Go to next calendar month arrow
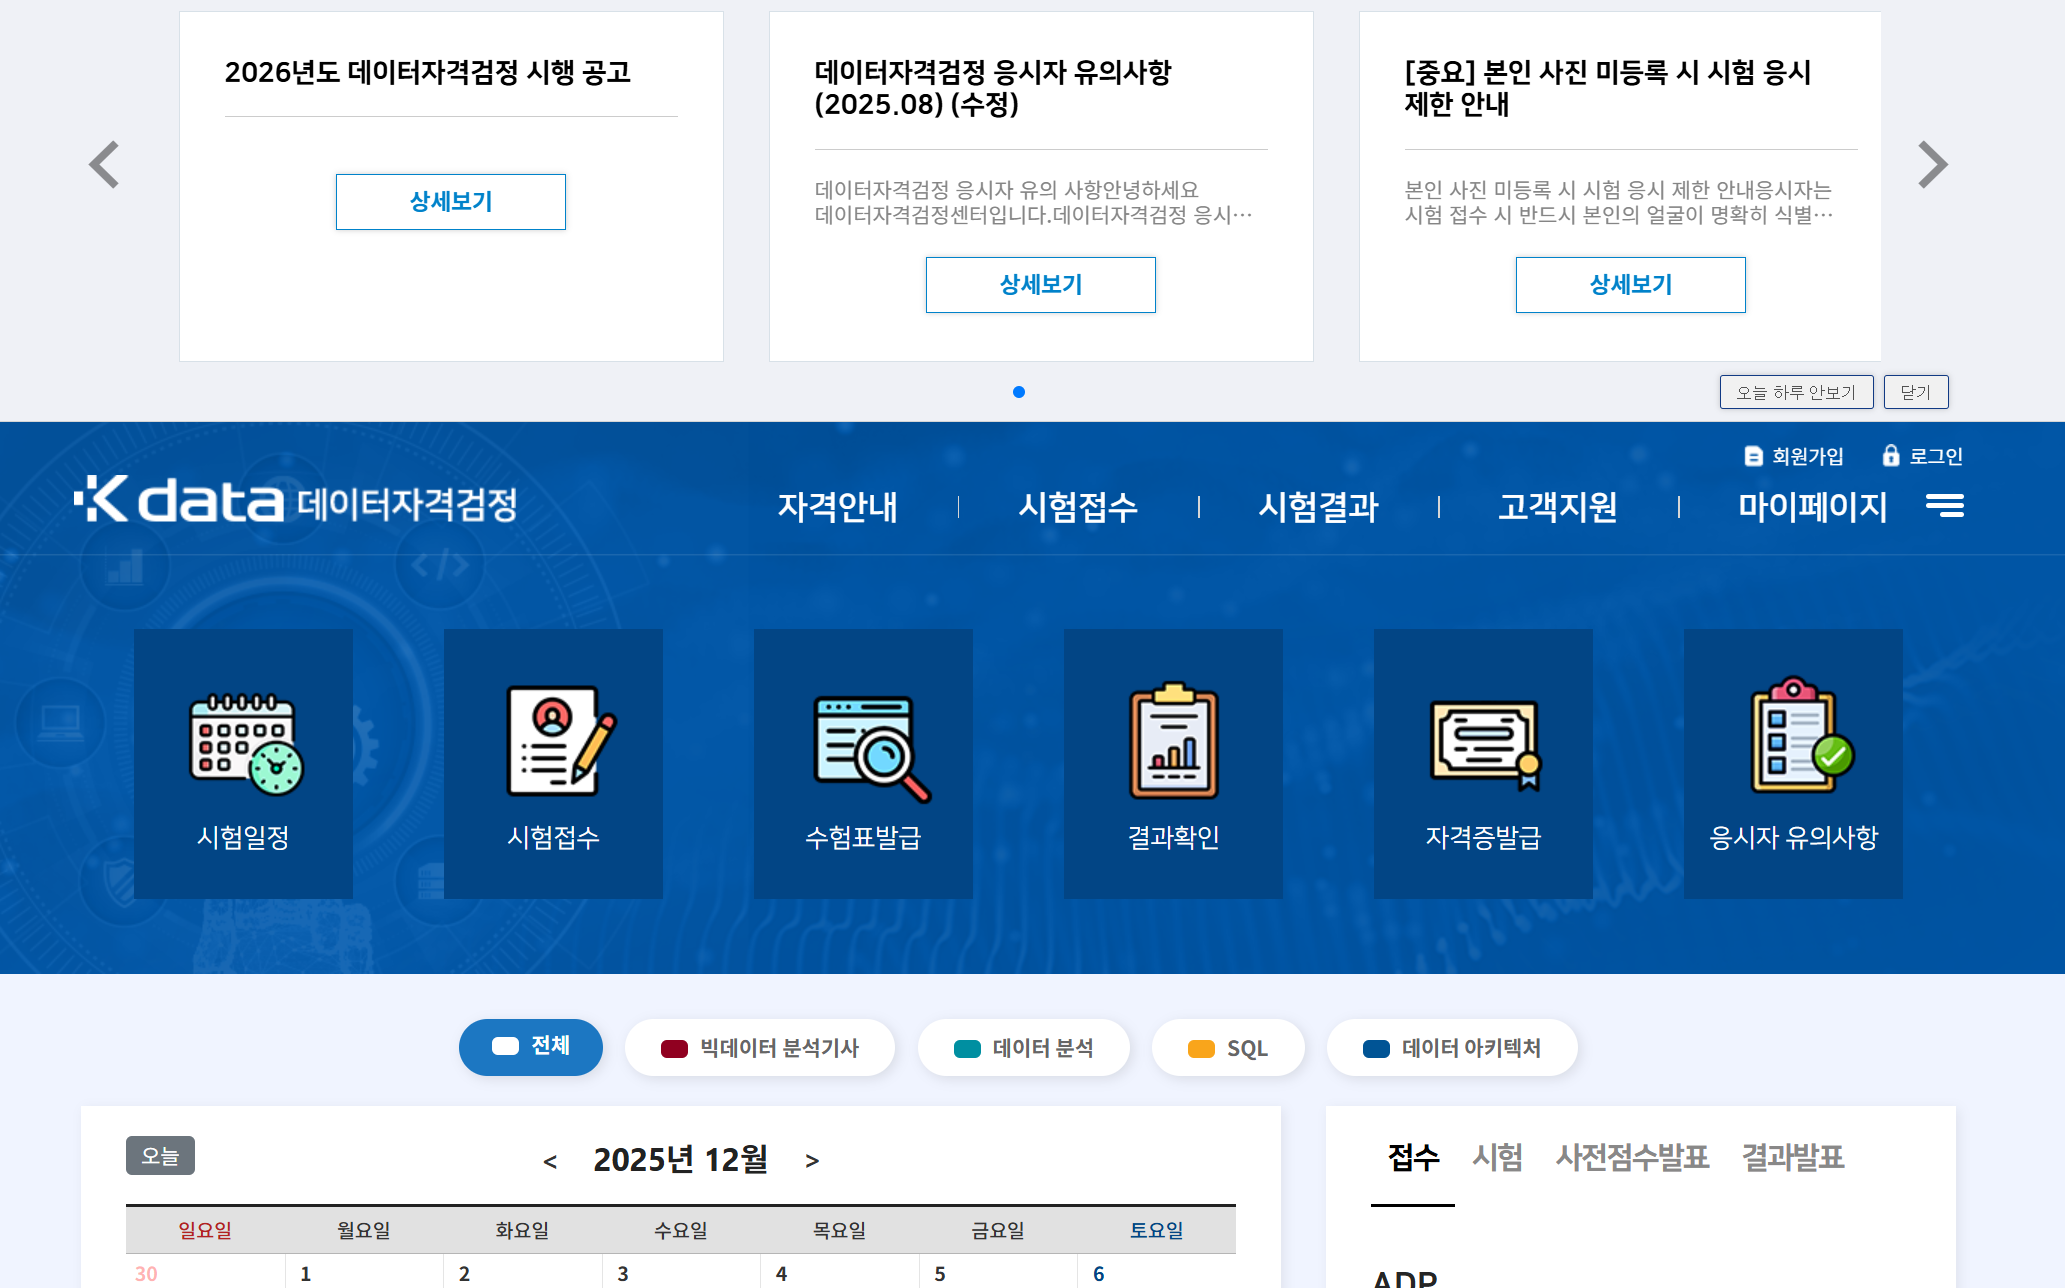The image size is (2065, 1288). [x=812, y=1161]
